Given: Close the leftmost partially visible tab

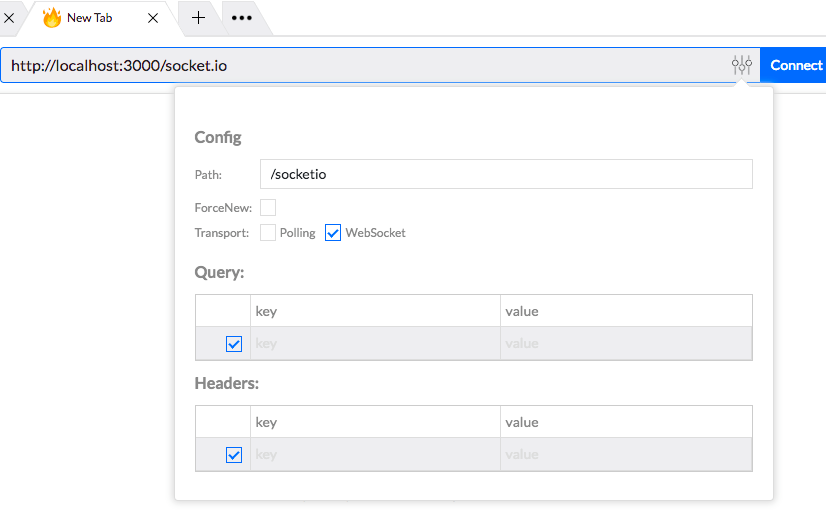Looking at the screenshot, I should point(8,18).
